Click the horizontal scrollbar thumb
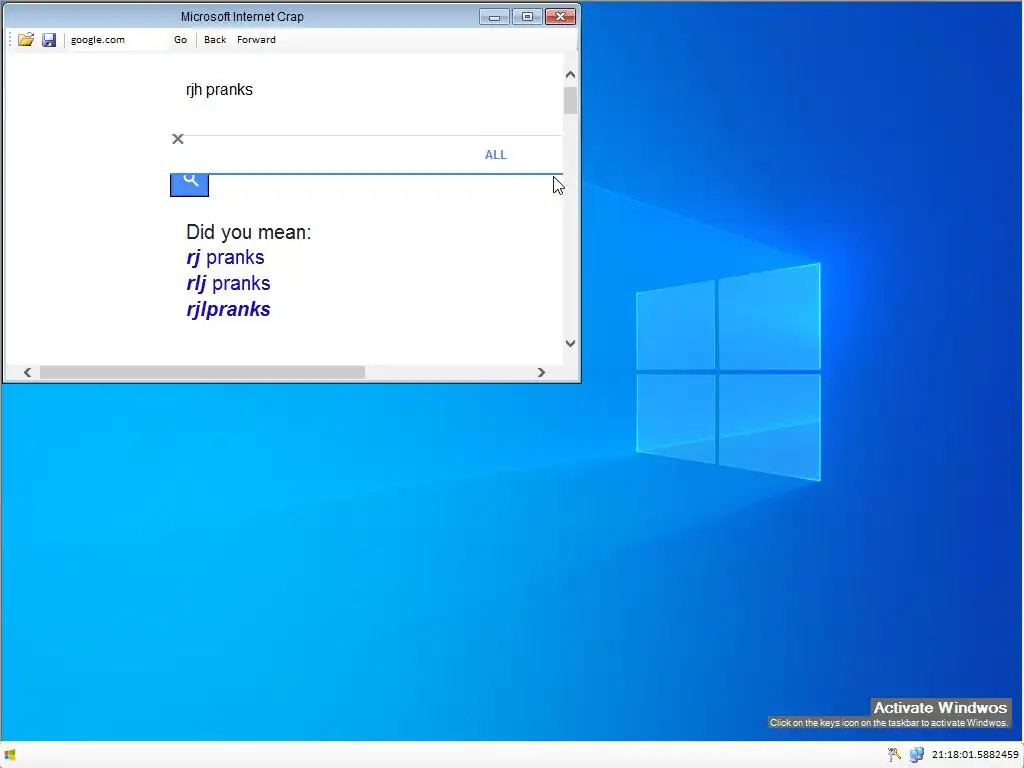Viewport: 1024px width, 768px height. point(202,372)
